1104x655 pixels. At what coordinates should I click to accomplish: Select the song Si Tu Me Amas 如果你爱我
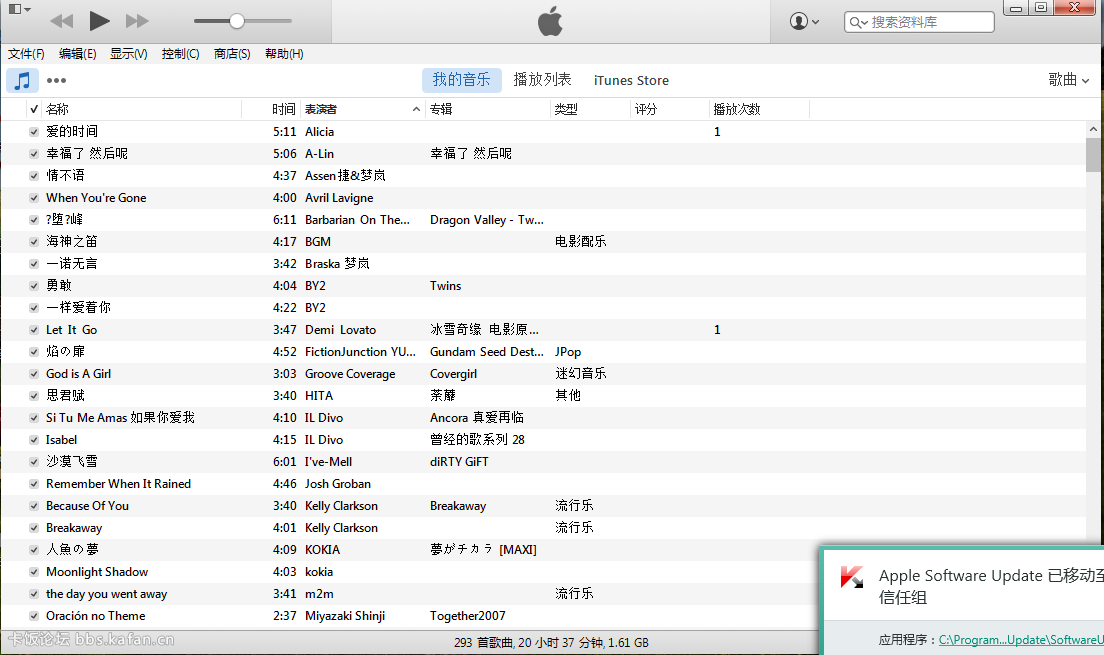coord(120,418)
